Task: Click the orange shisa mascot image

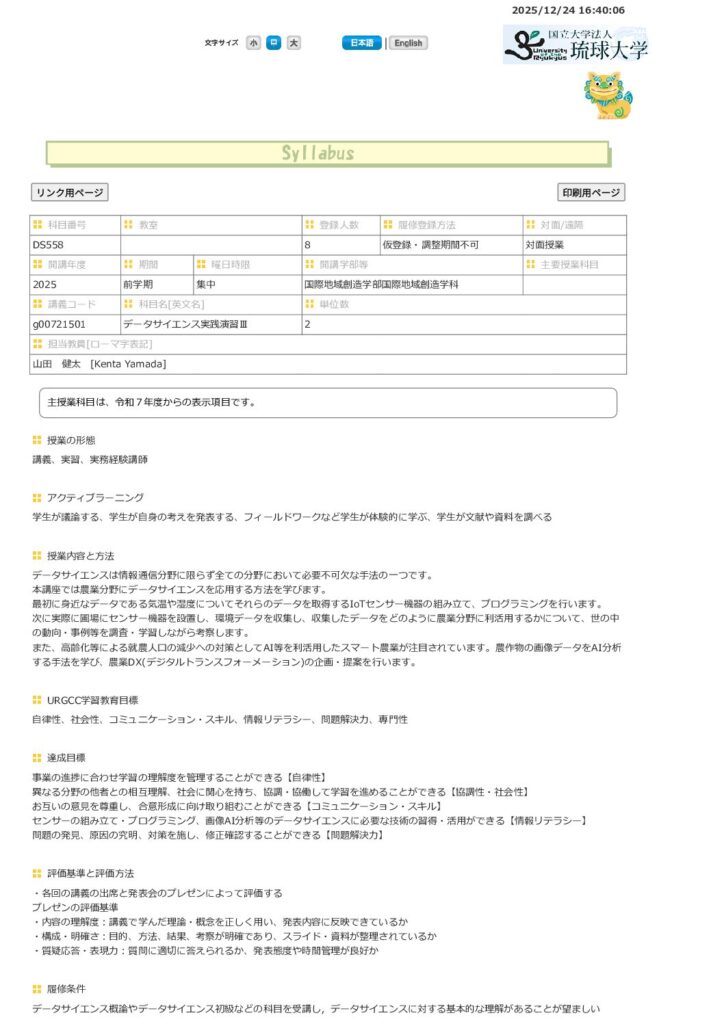Action: tap(608, 95)
